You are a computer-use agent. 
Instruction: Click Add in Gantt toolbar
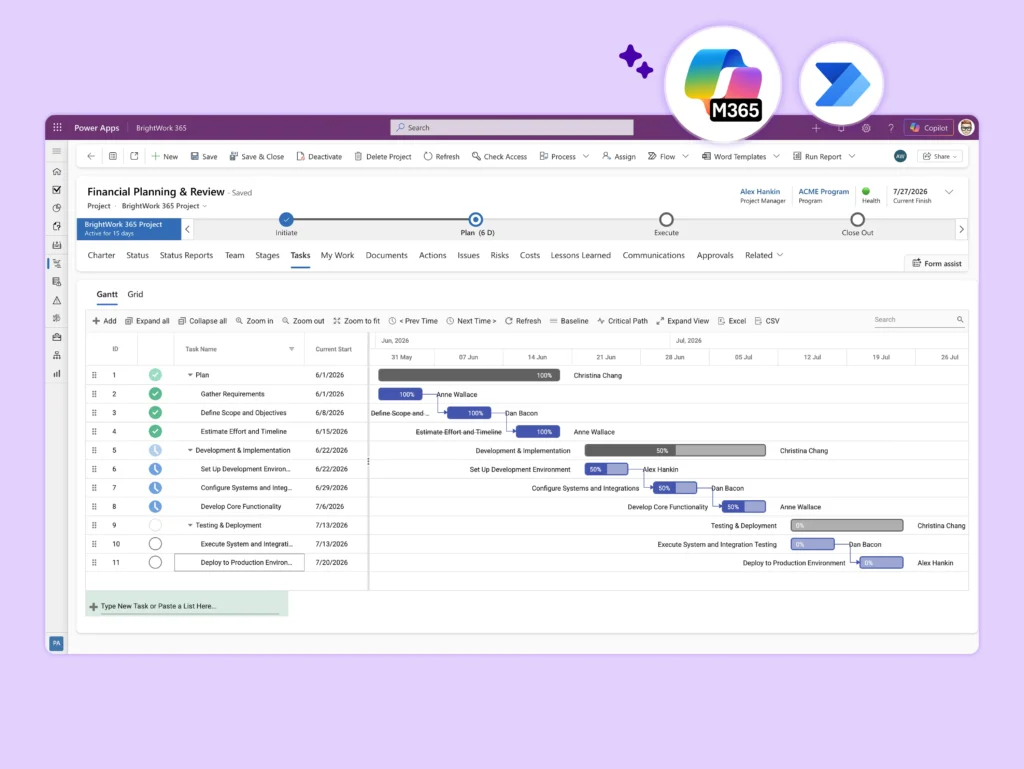pyautogui.click(x=104, y=321)
